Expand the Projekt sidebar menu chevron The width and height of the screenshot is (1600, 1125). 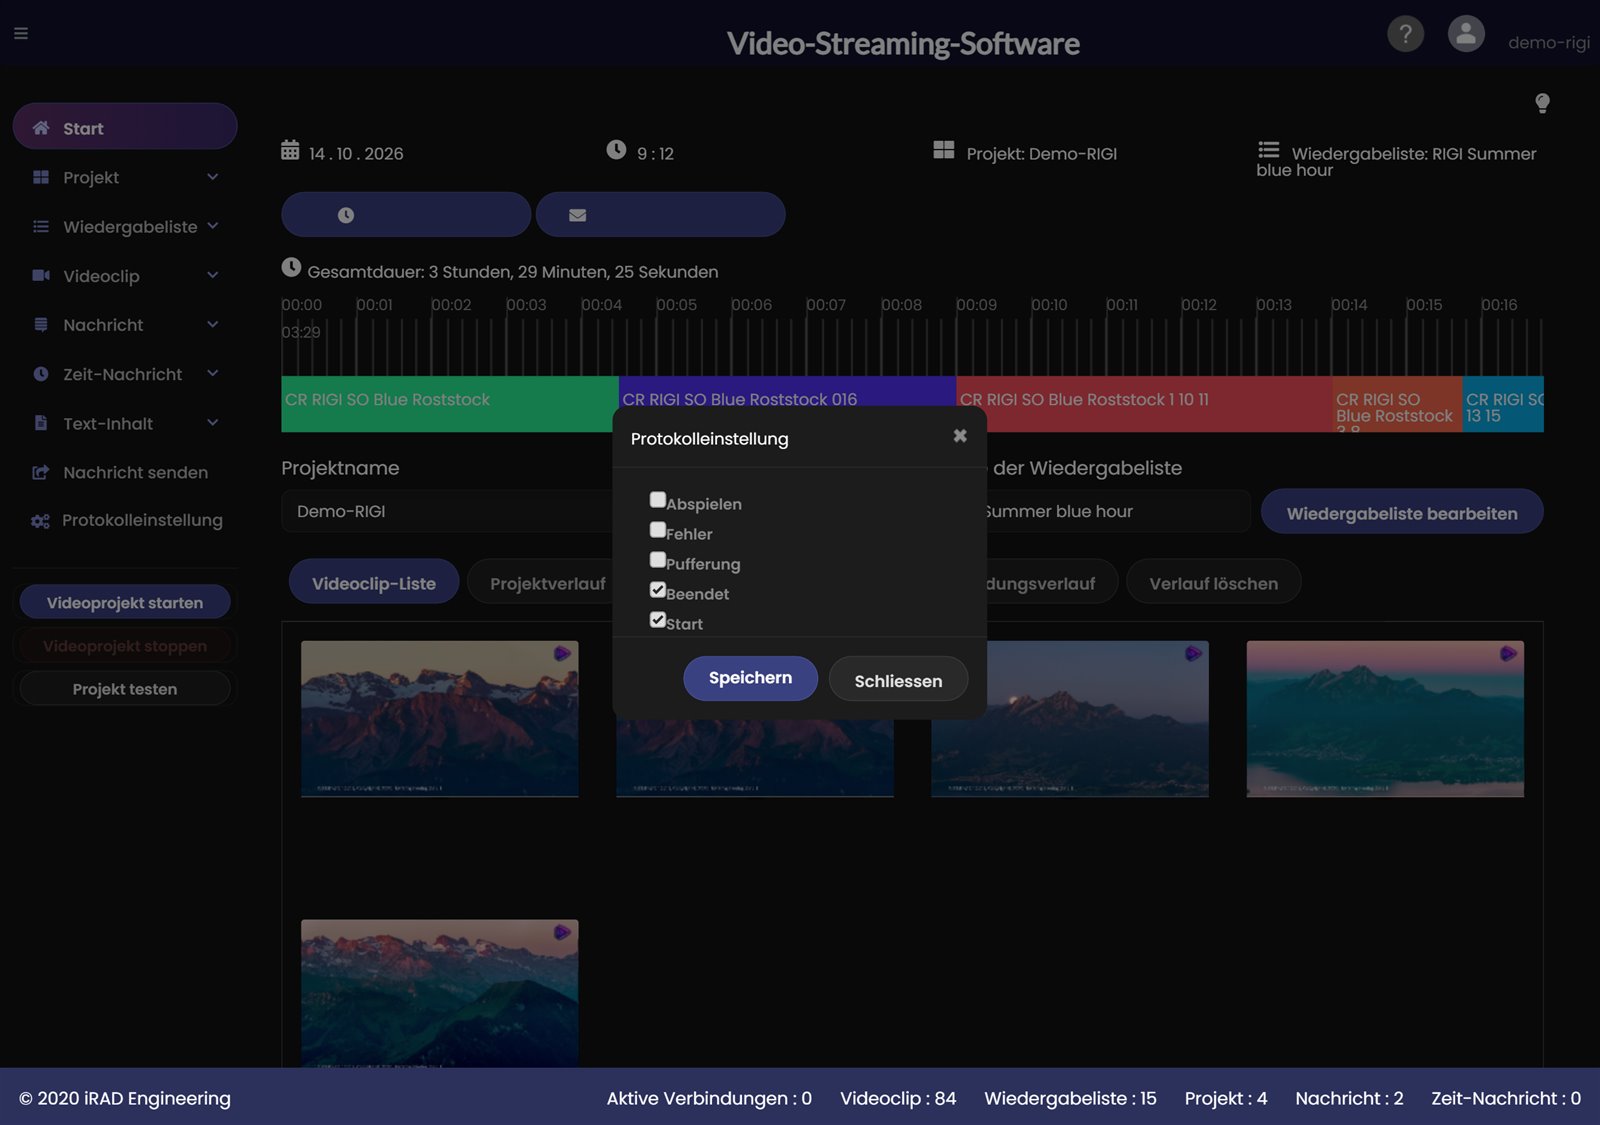point(213,177)
